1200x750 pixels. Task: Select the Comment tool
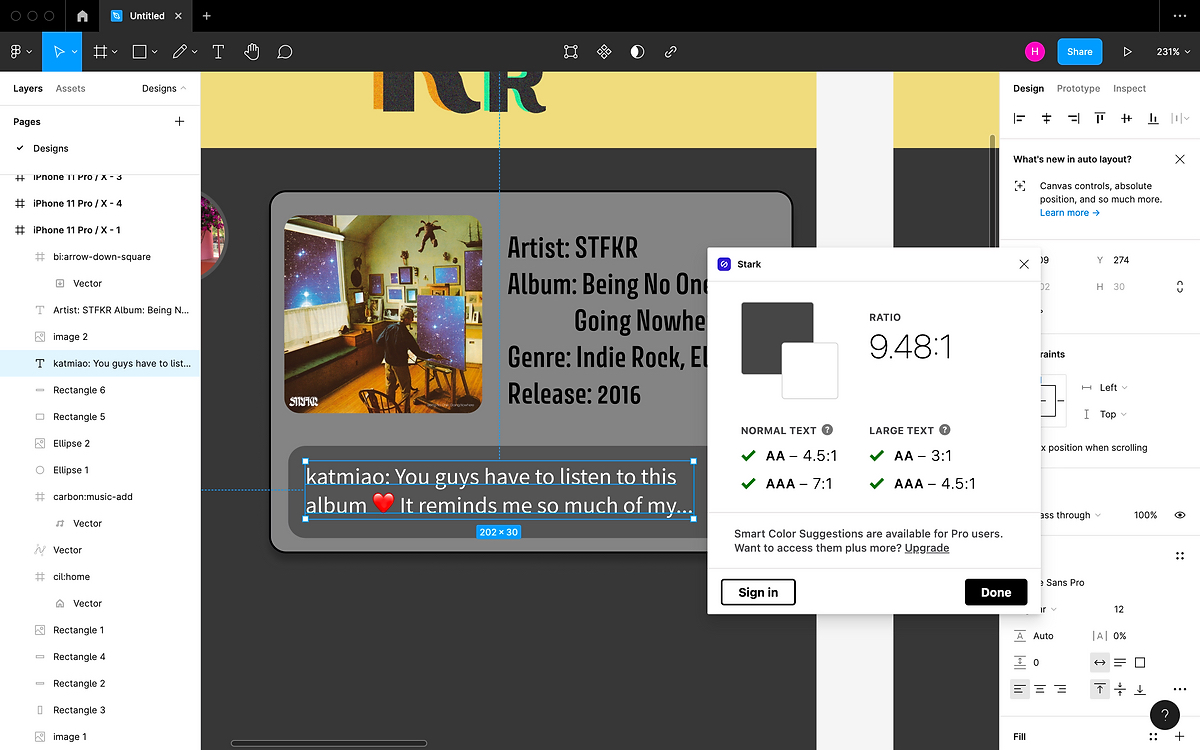(285, 52)
